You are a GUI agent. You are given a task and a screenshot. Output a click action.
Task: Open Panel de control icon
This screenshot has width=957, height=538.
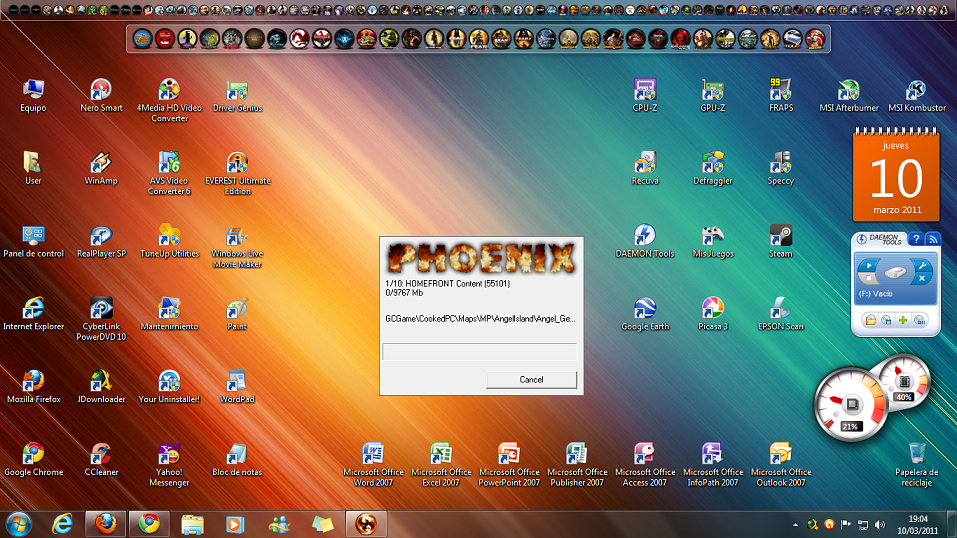(33, 242)
